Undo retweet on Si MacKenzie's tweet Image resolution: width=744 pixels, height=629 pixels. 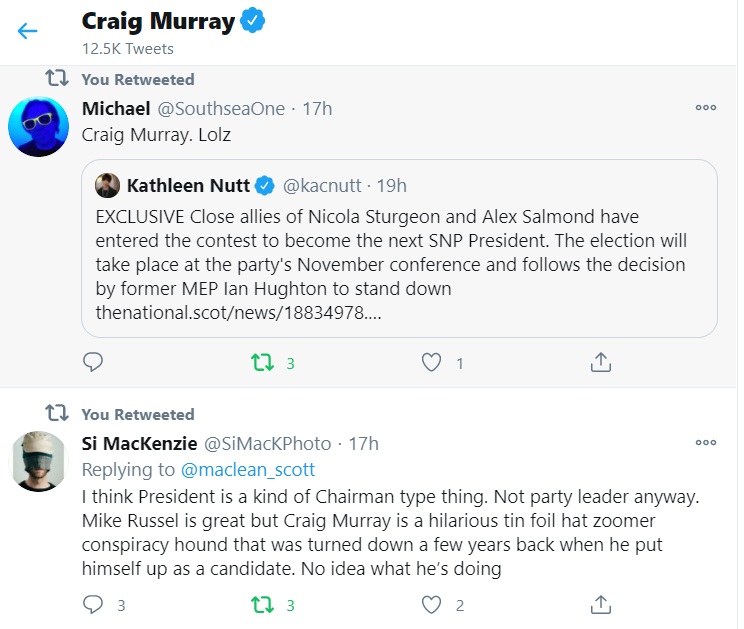pyautogui.click(x=262, y=605)
